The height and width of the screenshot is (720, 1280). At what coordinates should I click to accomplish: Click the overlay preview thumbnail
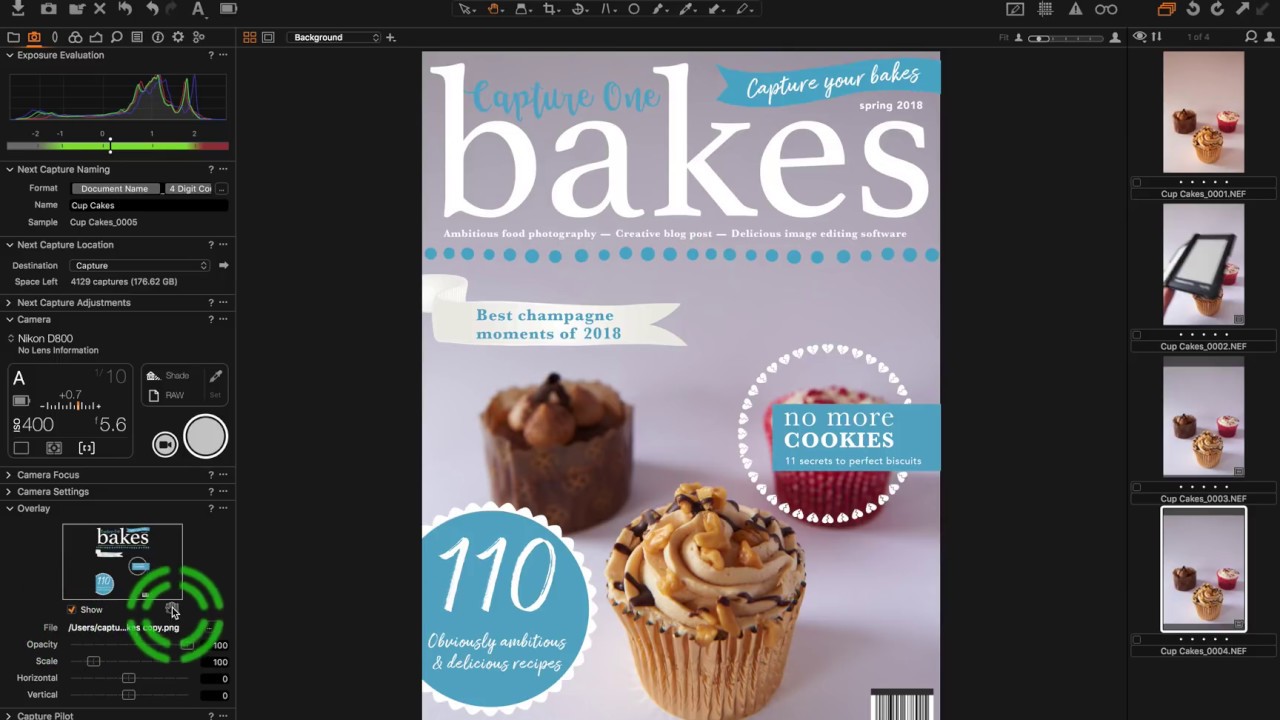[x=122, y=561]
